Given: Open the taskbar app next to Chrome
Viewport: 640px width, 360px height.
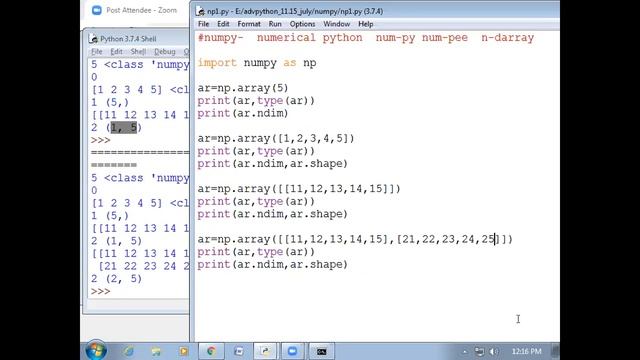Looking at the screenshot, I should click(x=238, y=351).
